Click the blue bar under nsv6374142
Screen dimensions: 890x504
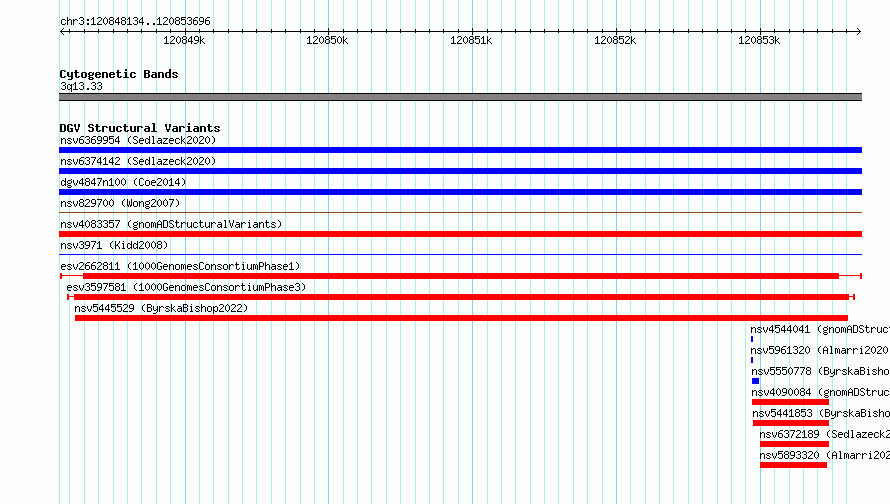click(x=460, y=171)
